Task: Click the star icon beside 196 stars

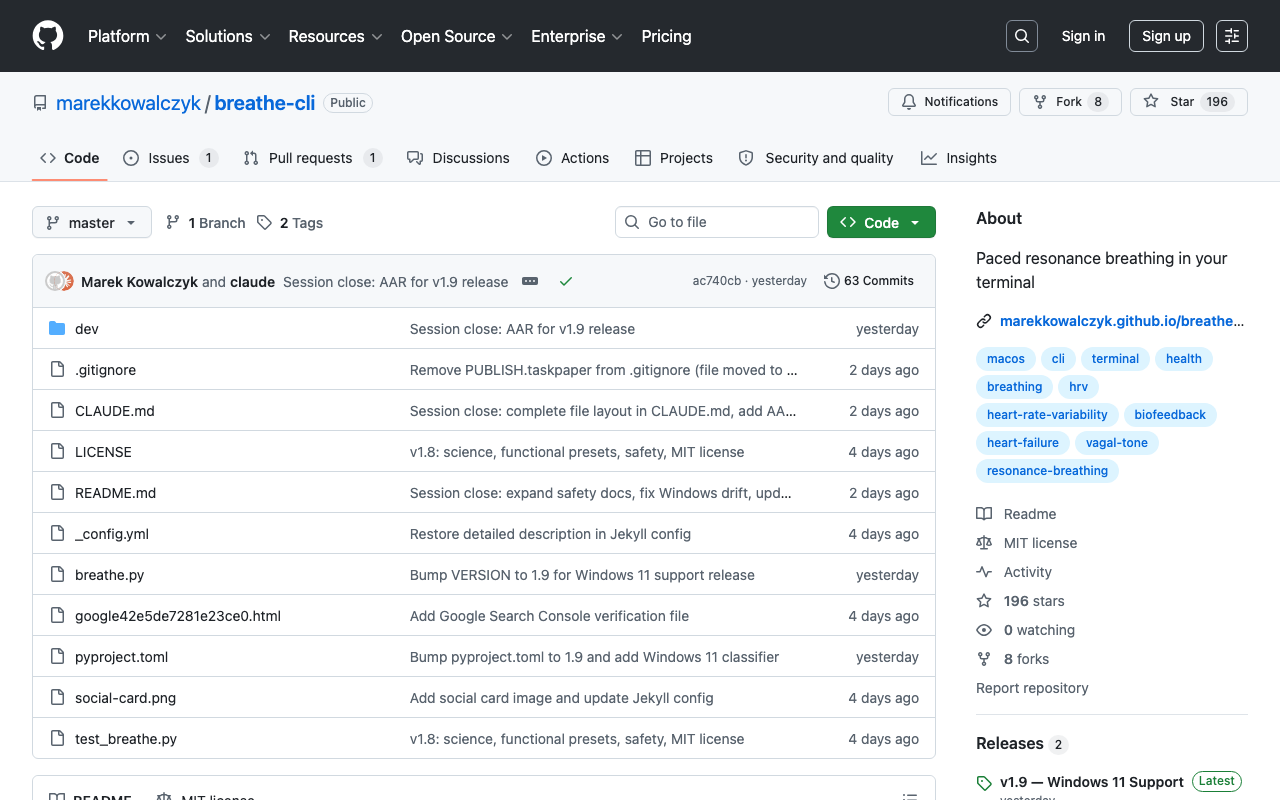Action: (x=984, y=601)
